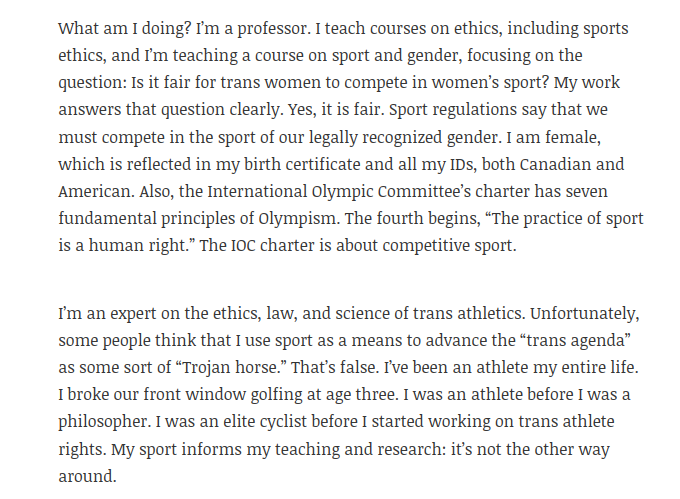Click the quoted phrase 'Trojan horse.'
The image size is (680, 499).
[x=235, y=368]
